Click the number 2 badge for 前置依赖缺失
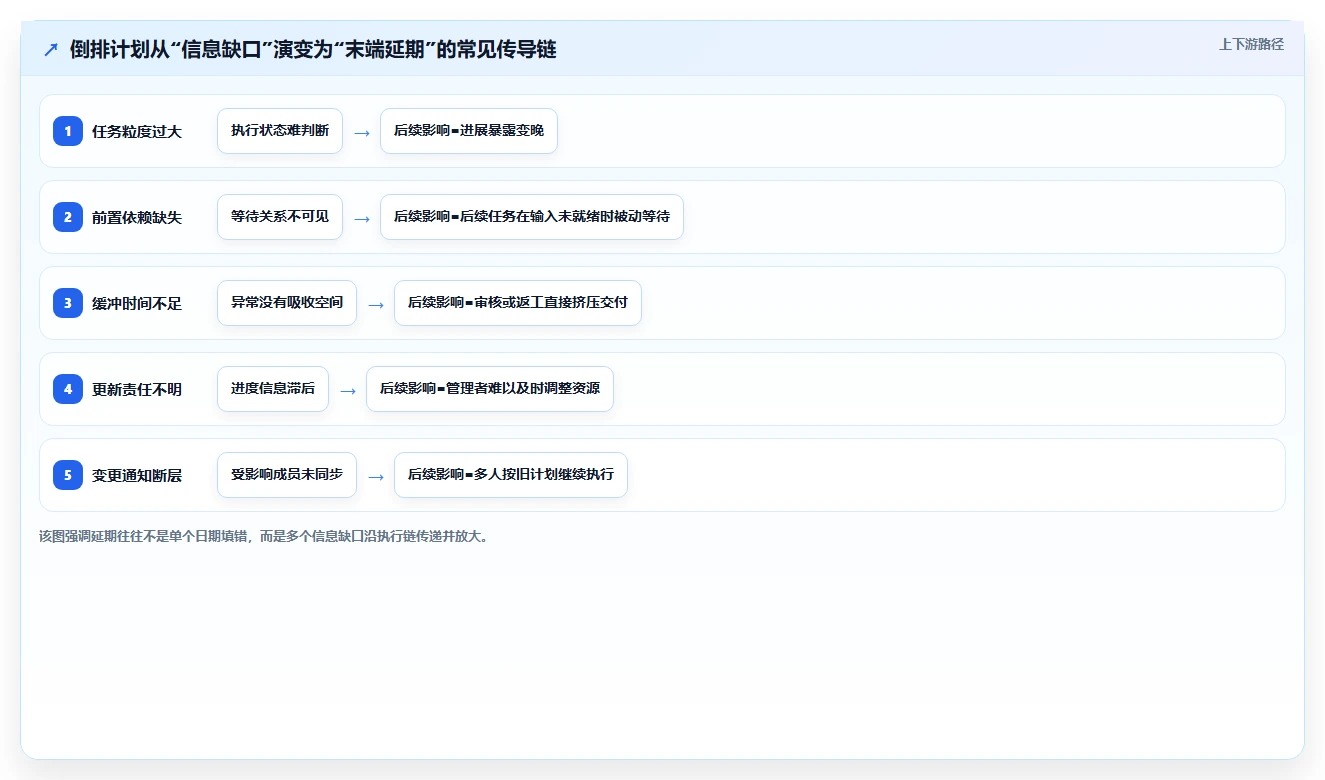 click(68, 216)
